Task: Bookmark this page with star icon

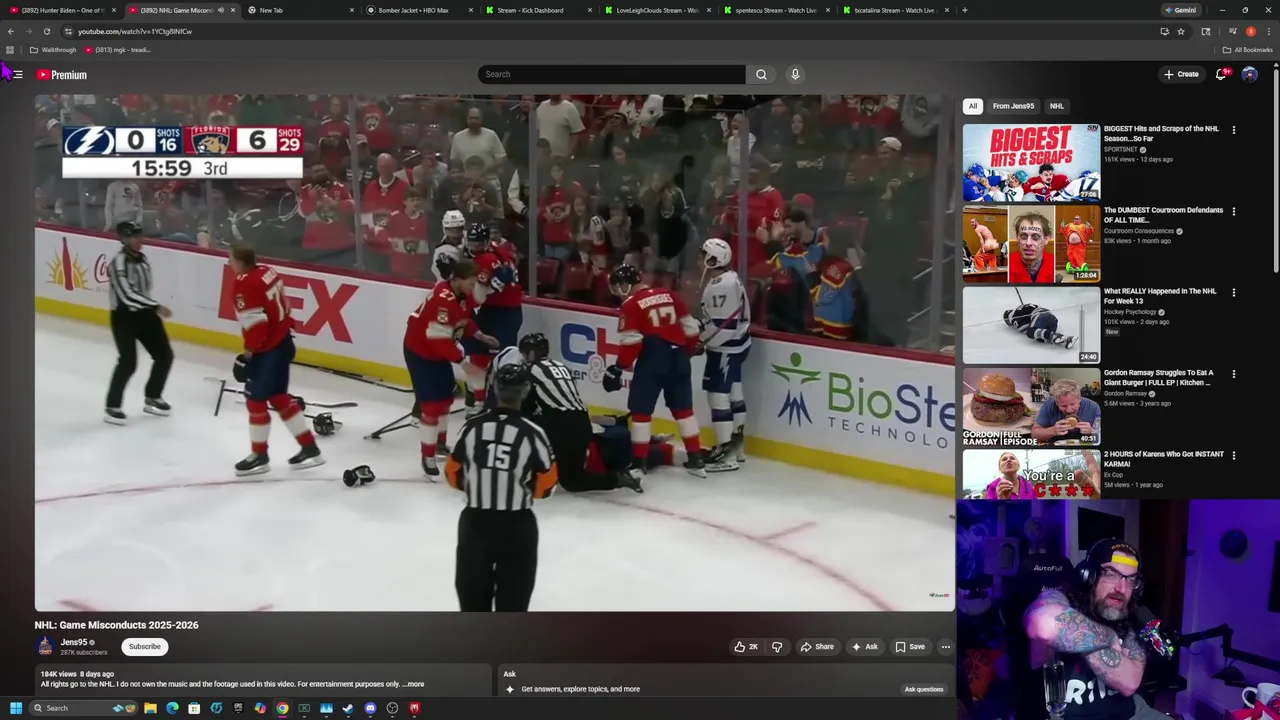Action: (x=1181, y=31)
